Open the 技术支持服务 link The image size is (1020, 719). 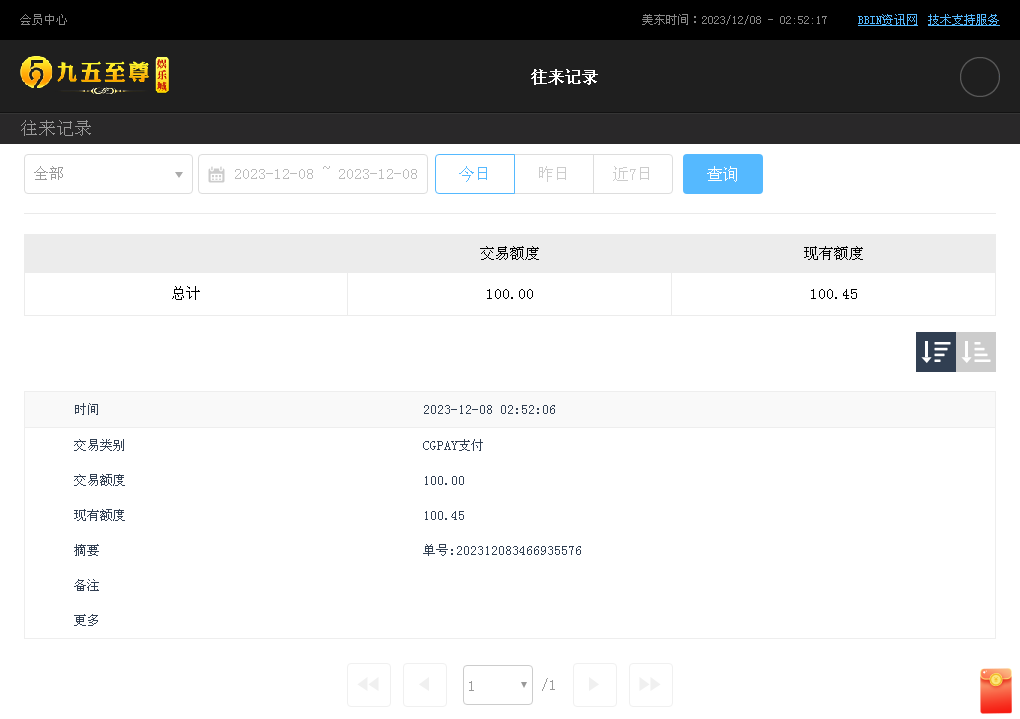[963, 20]
